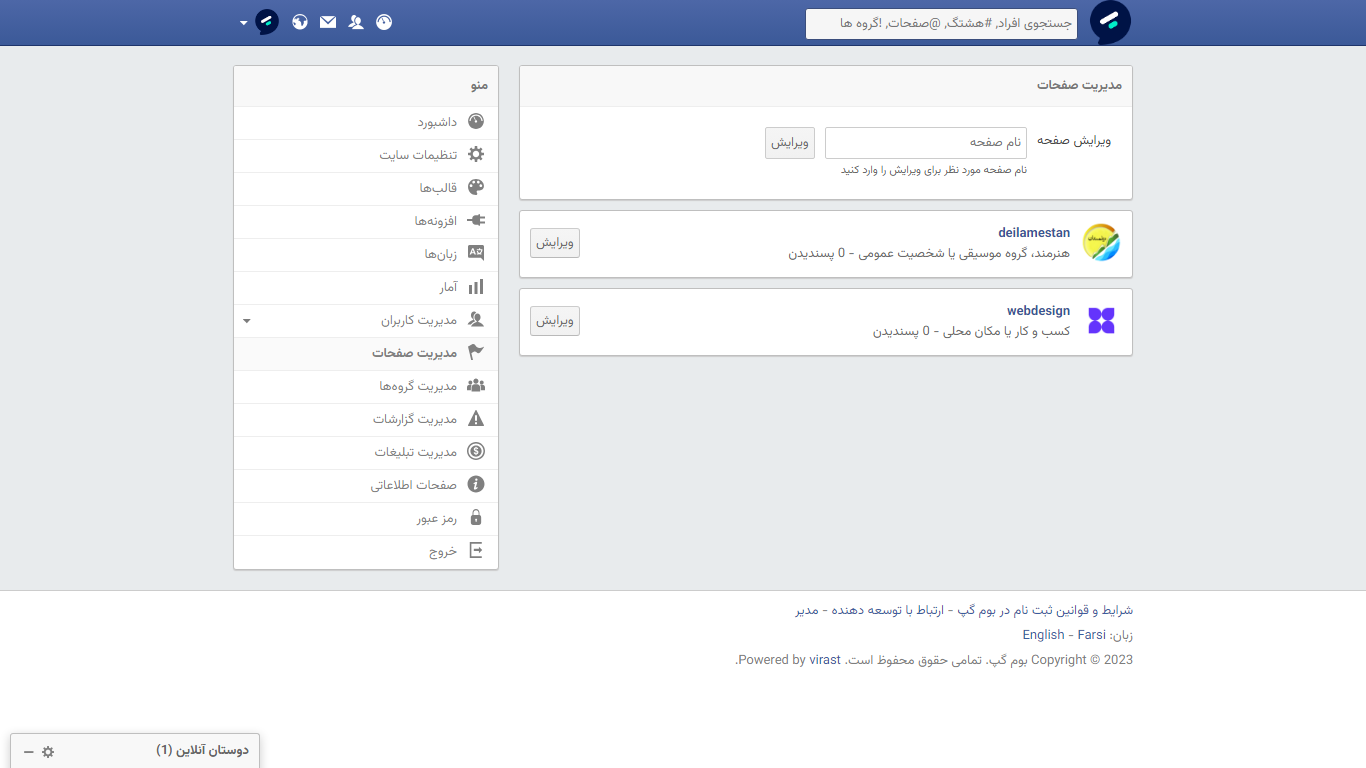Click the افزونه‌ها plug icon

(476, 221)
